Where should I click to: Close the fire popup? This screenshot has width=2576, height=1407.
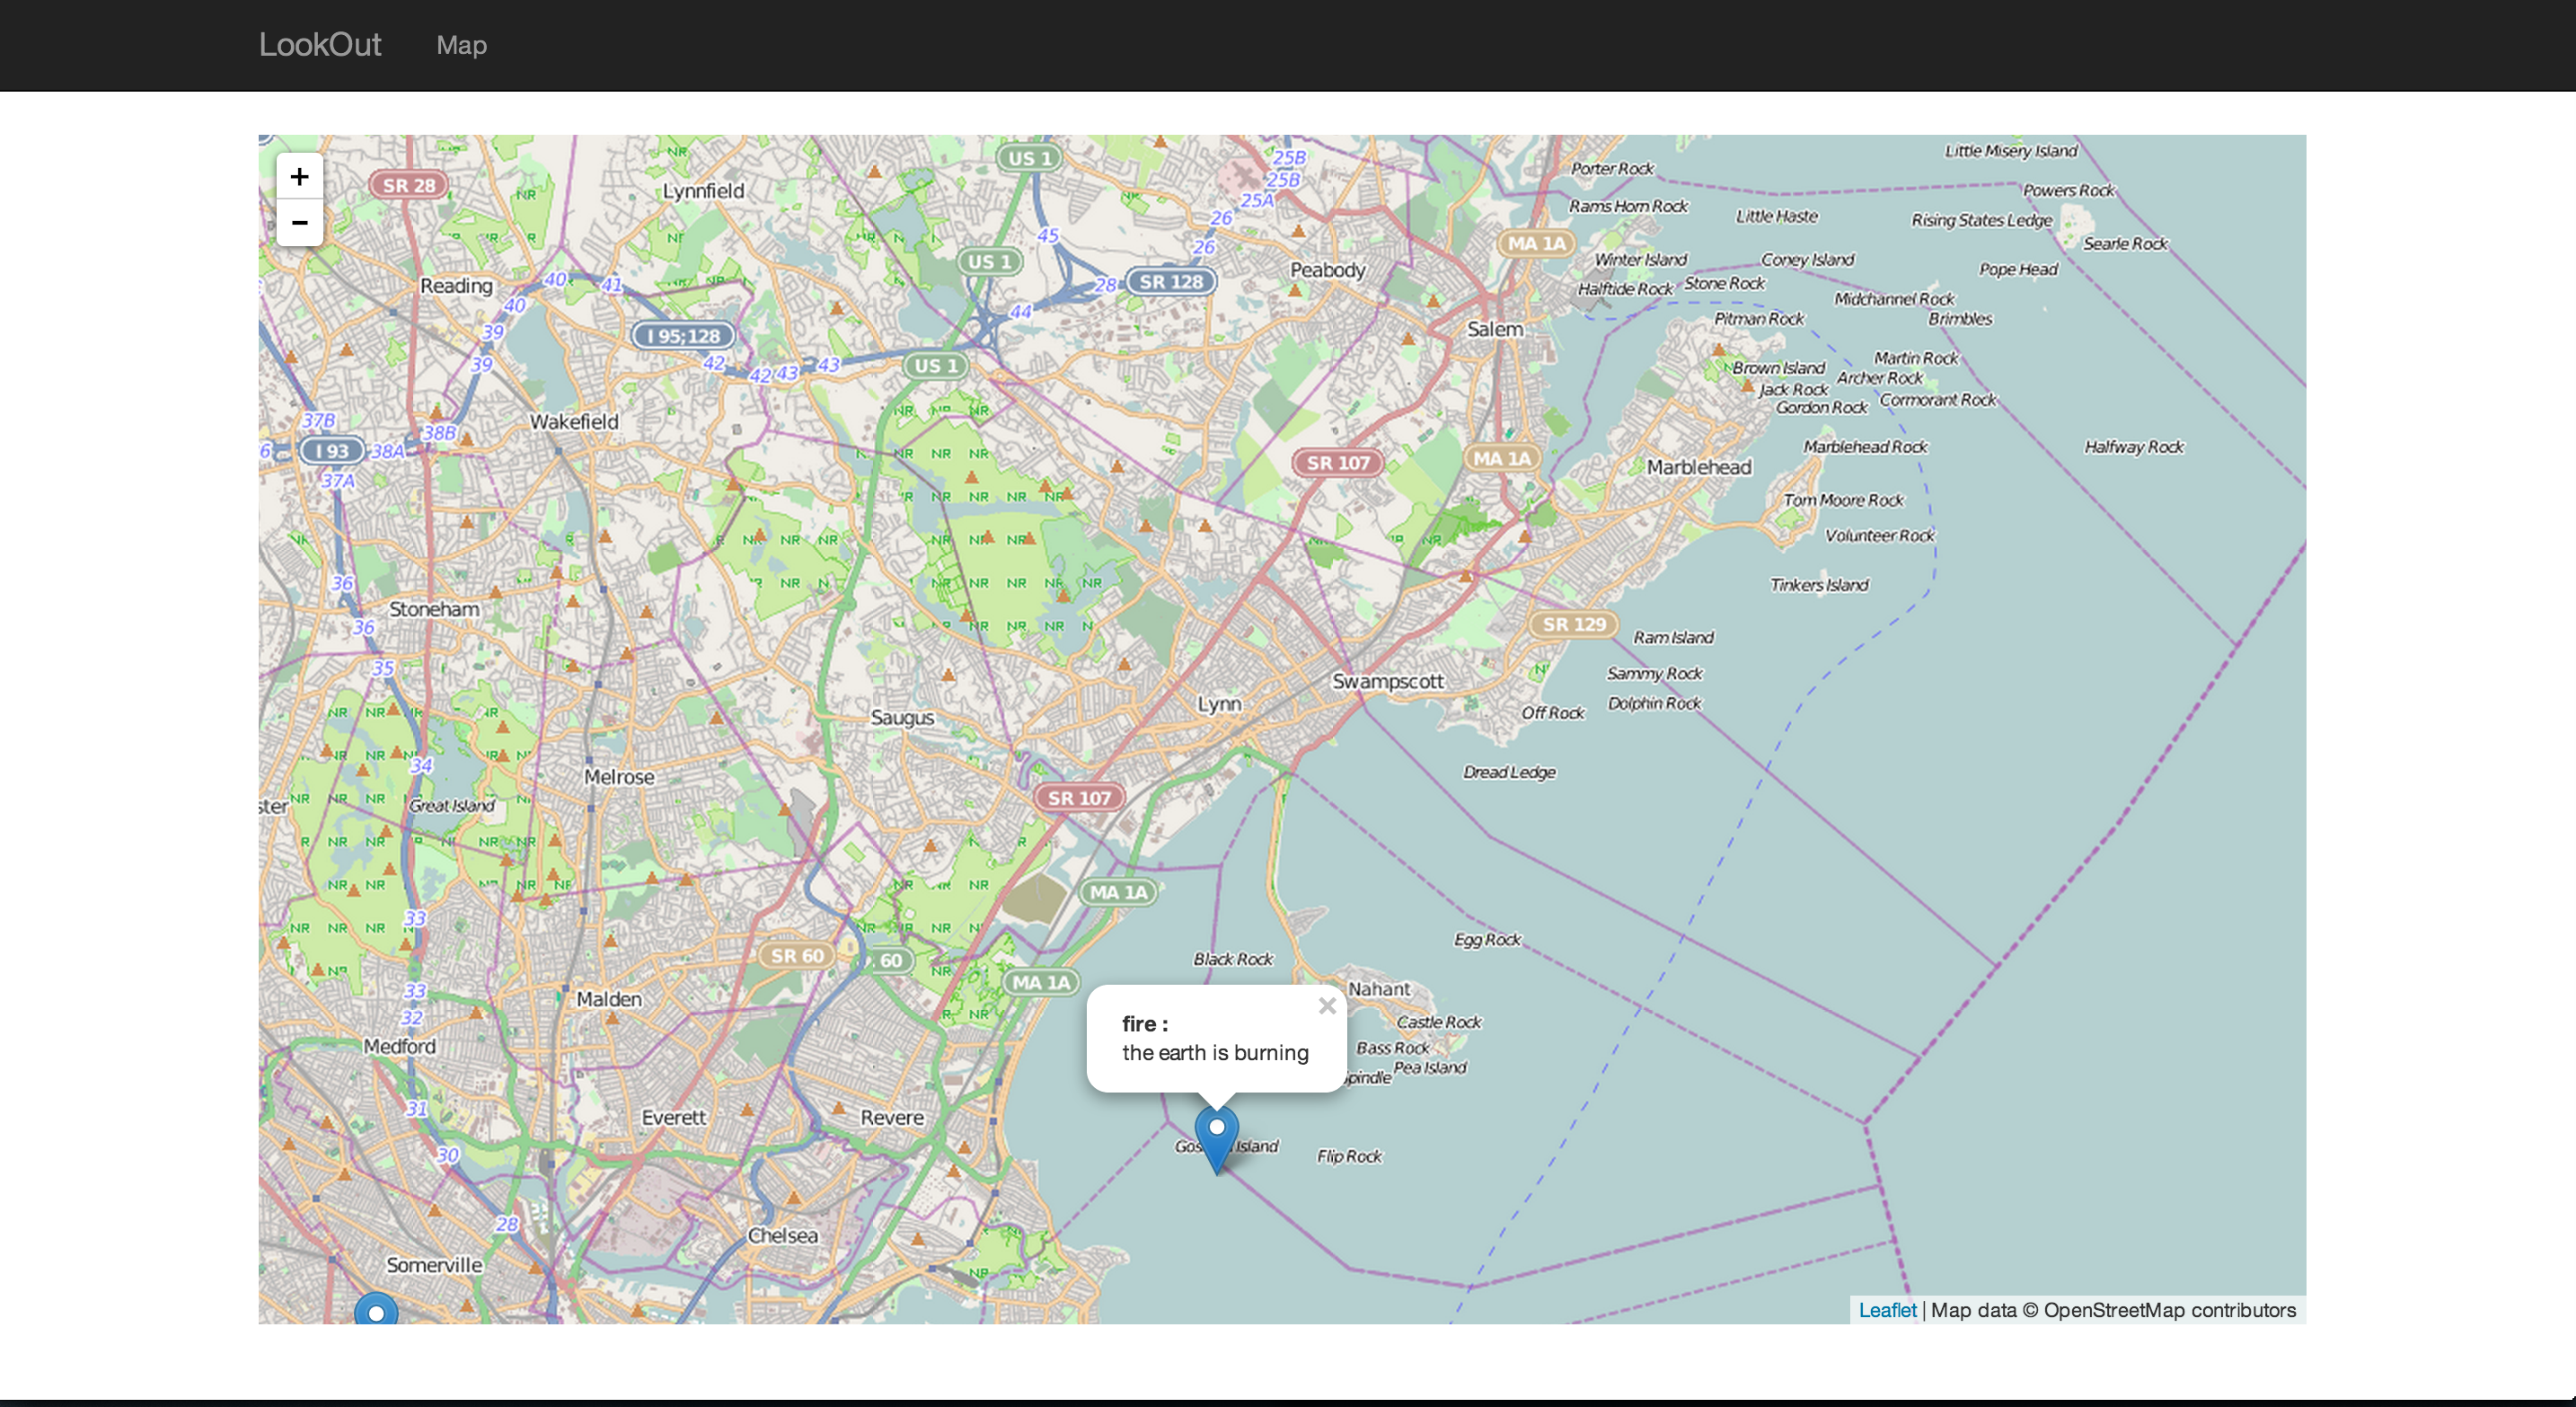click(x=1326, y=1006)
